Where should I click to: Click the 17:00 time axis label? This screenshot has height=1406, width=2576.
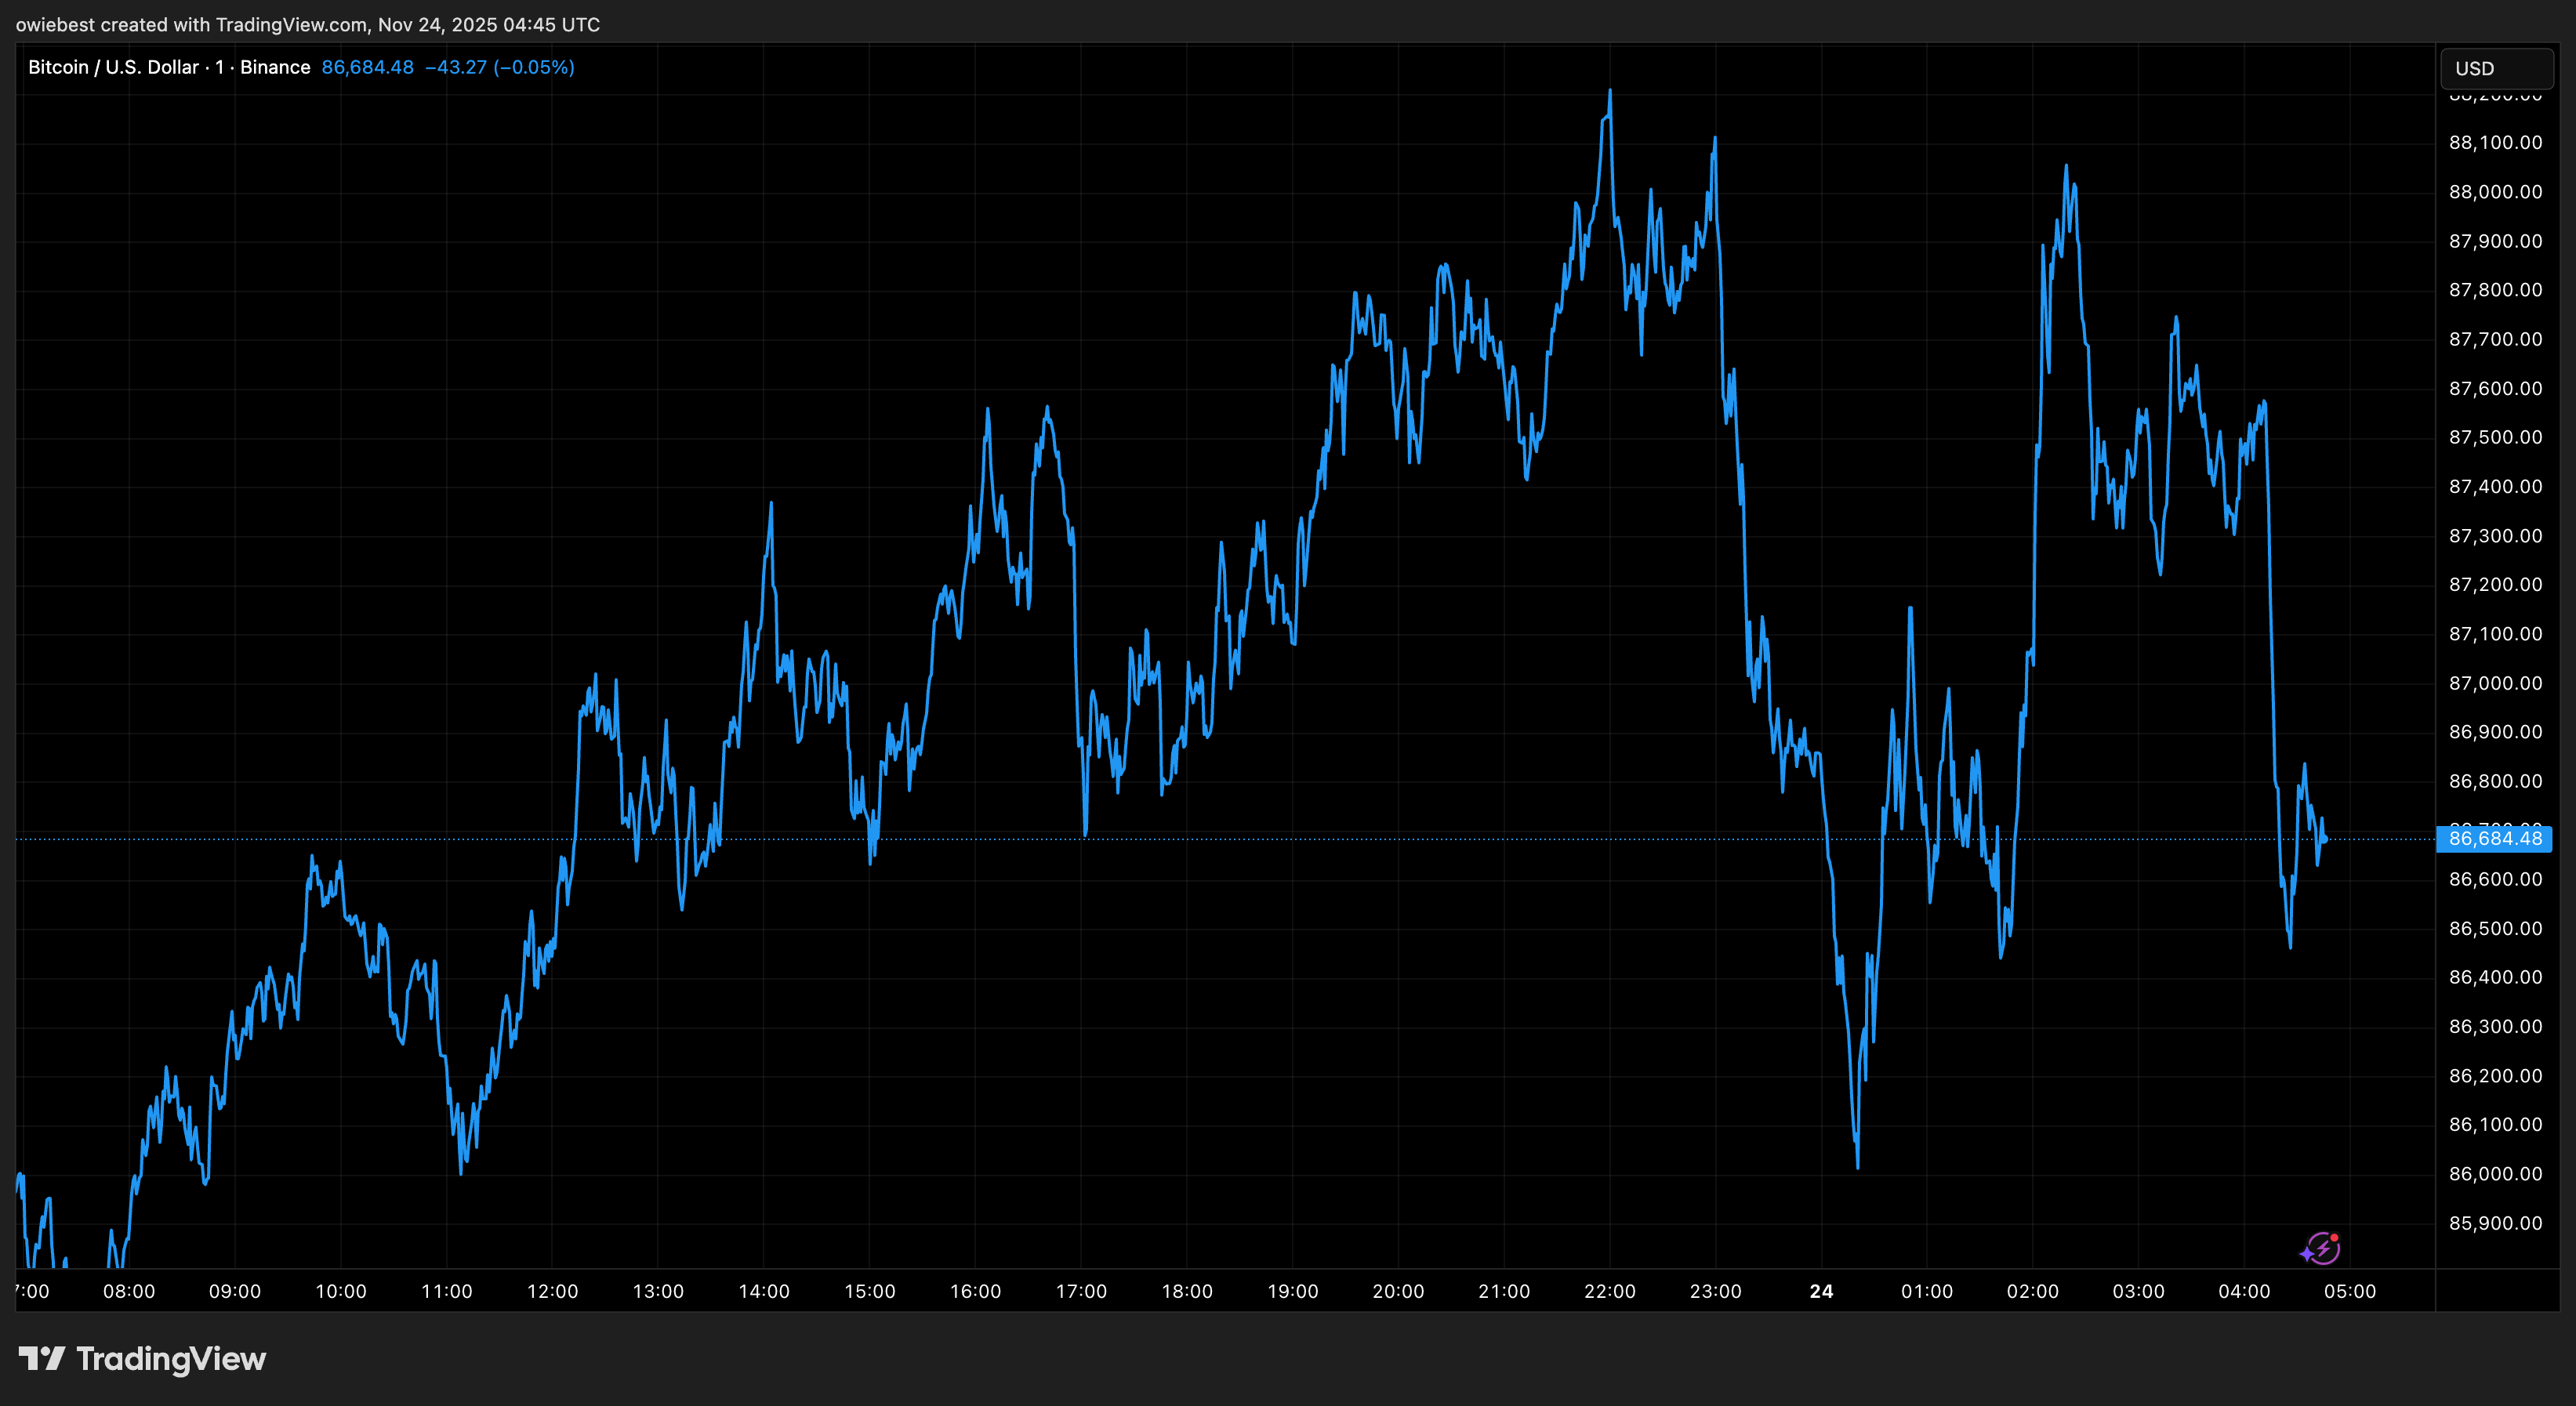click(1081, 1292)
